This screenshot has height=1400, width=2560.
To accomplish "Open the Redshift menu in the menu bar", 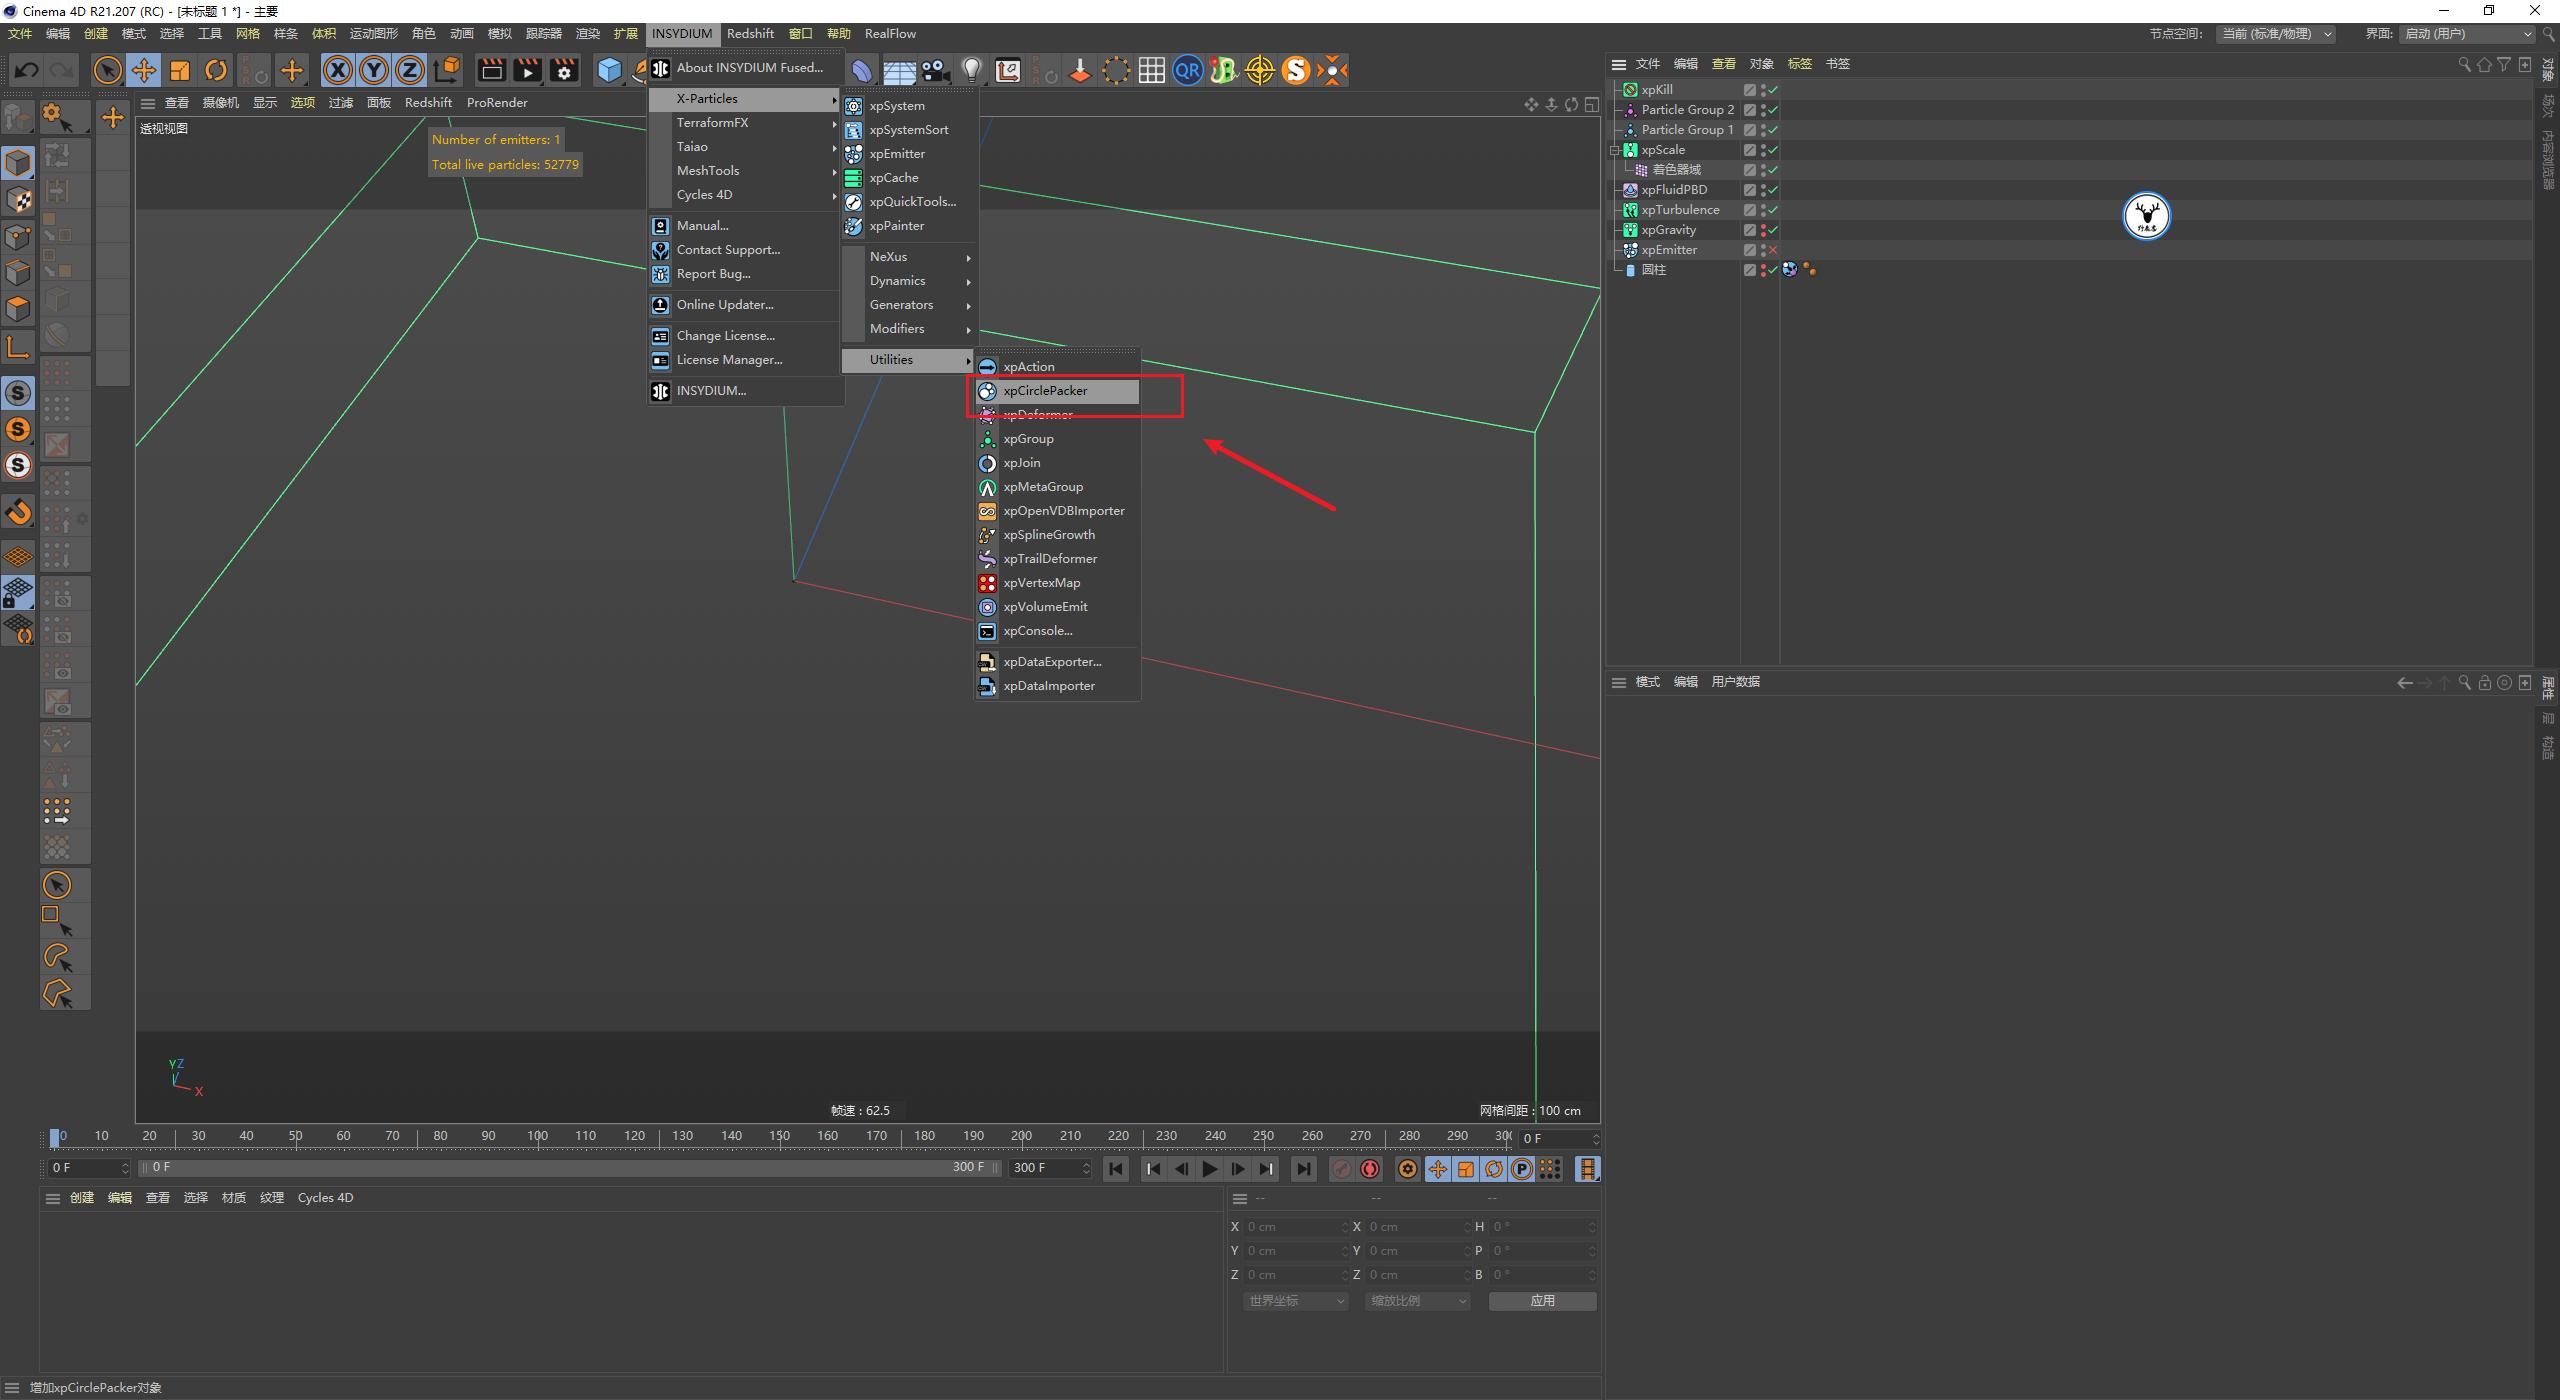I will point(750,33).
